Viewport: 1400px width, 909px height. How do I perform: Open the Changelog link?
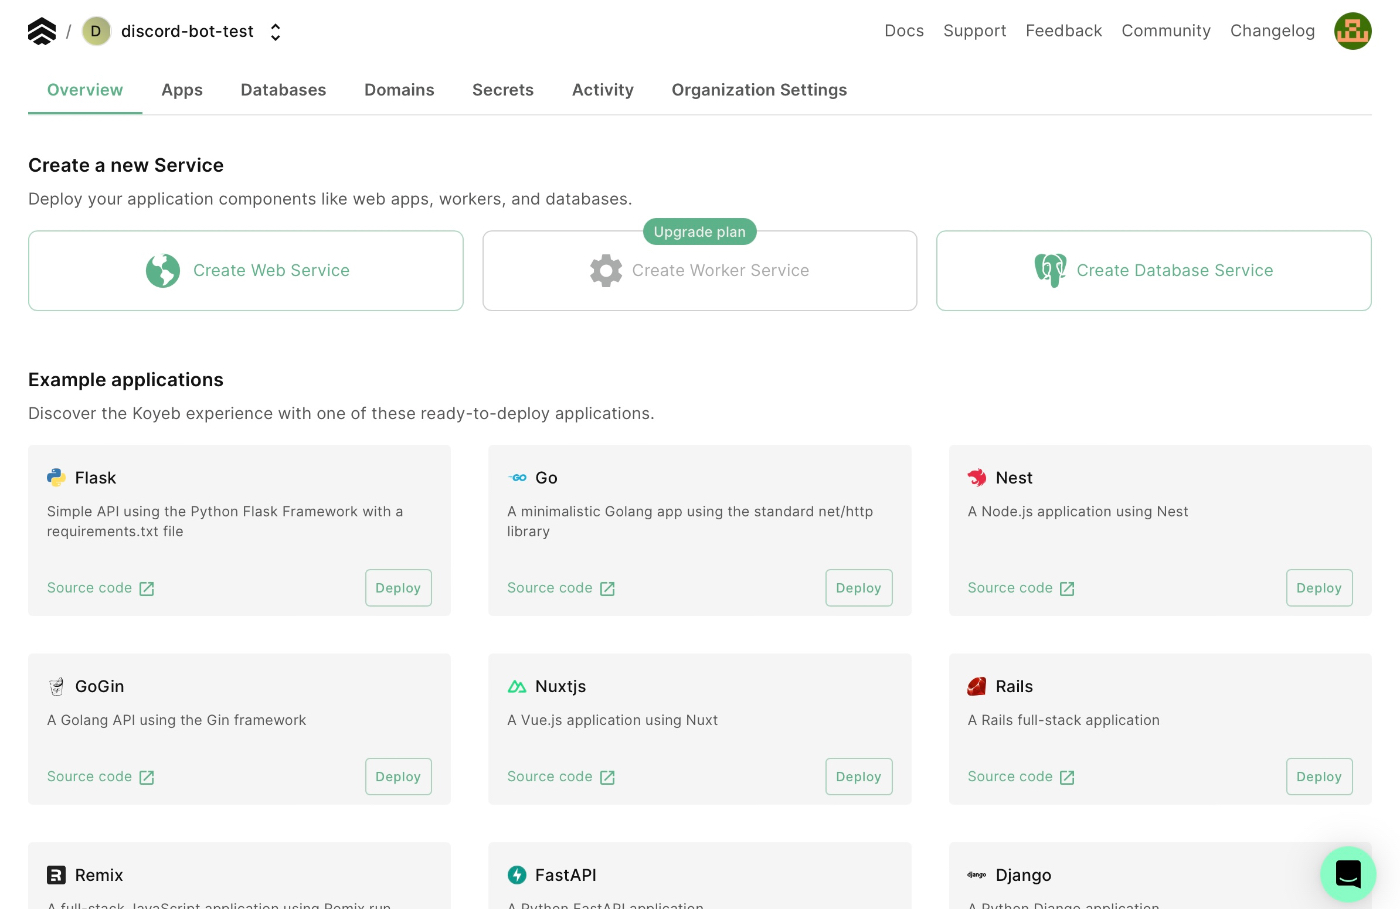click(1272, 31)
